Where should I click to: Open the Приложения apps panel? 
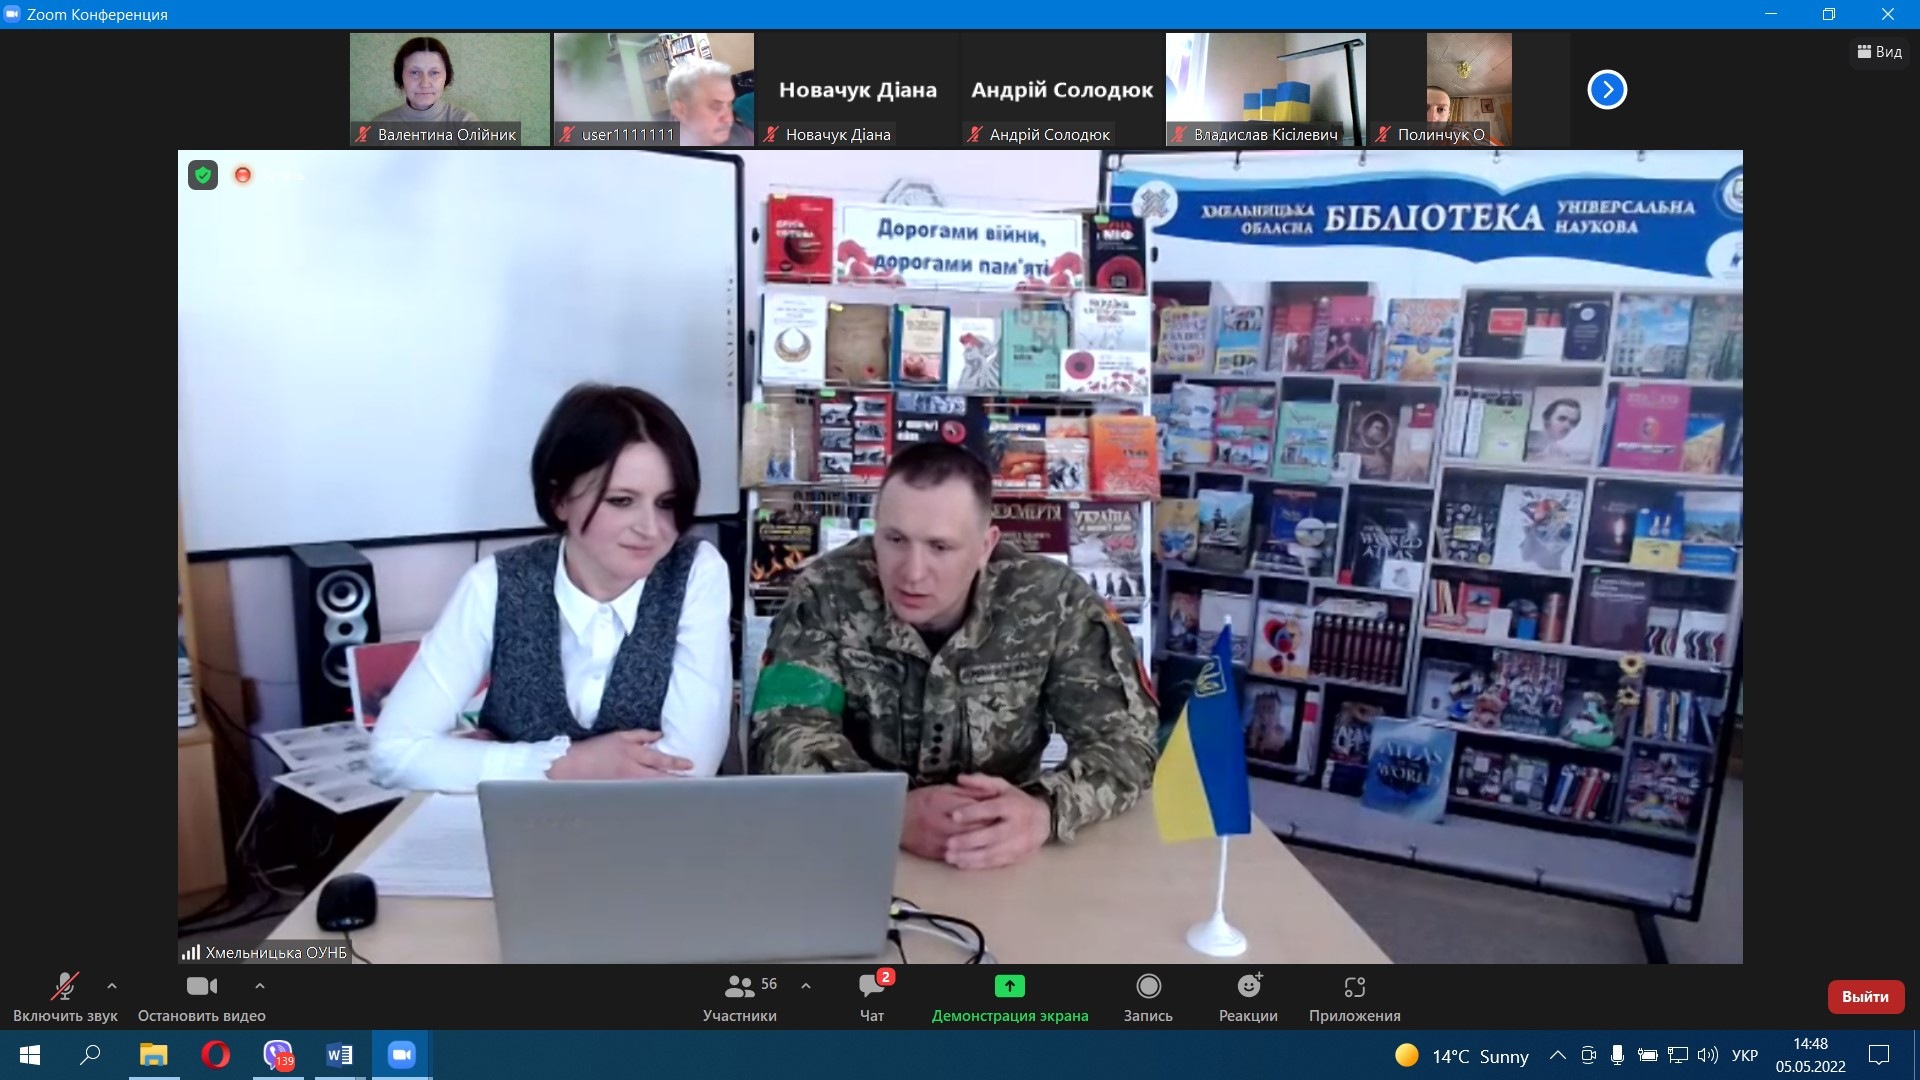[x=1354, y=987]
